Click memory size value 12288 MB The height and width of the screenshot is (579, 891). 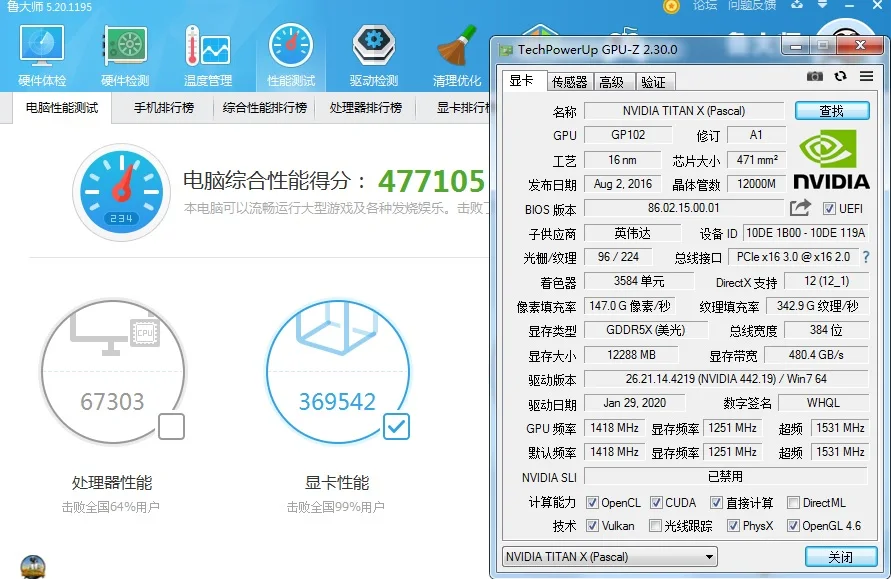pos(631,355)
